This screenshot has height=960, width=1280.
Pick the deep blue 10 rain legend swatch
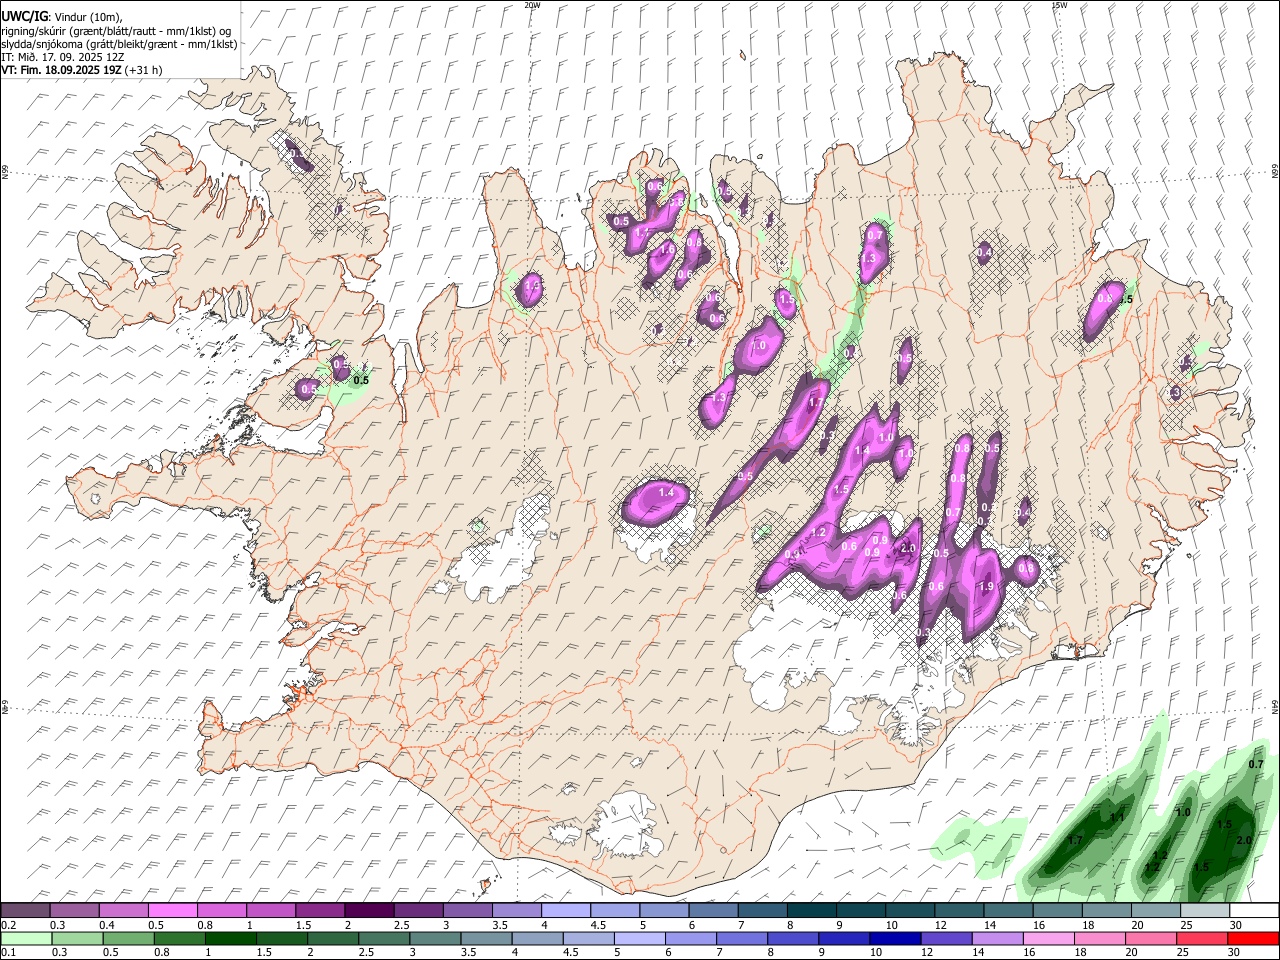pyautogui.click(x=894, y=938)
